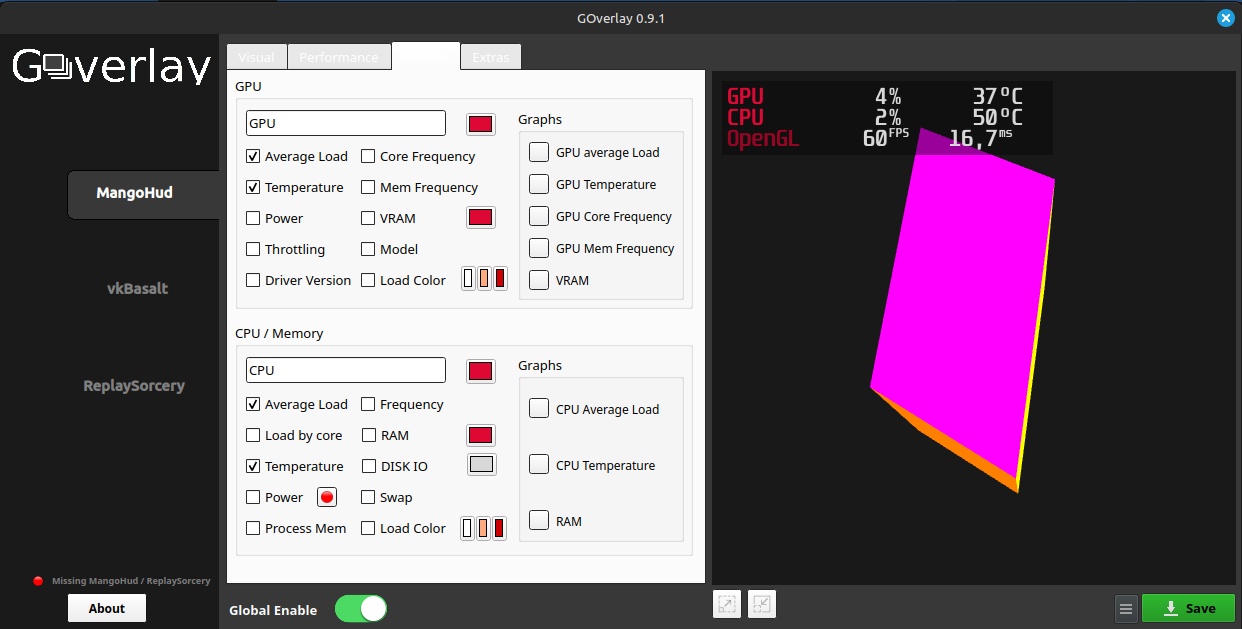Open the GPU text color swatch
The image size is (1242, 629).
(x=481, y=124)
